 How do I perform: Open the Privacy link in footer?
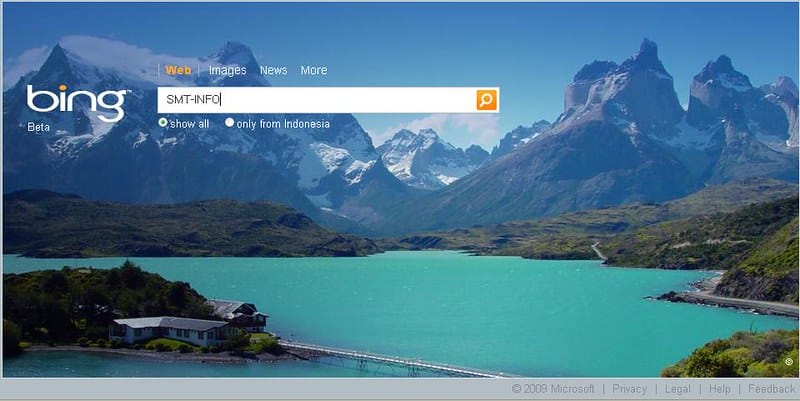(x=629, y=389)
